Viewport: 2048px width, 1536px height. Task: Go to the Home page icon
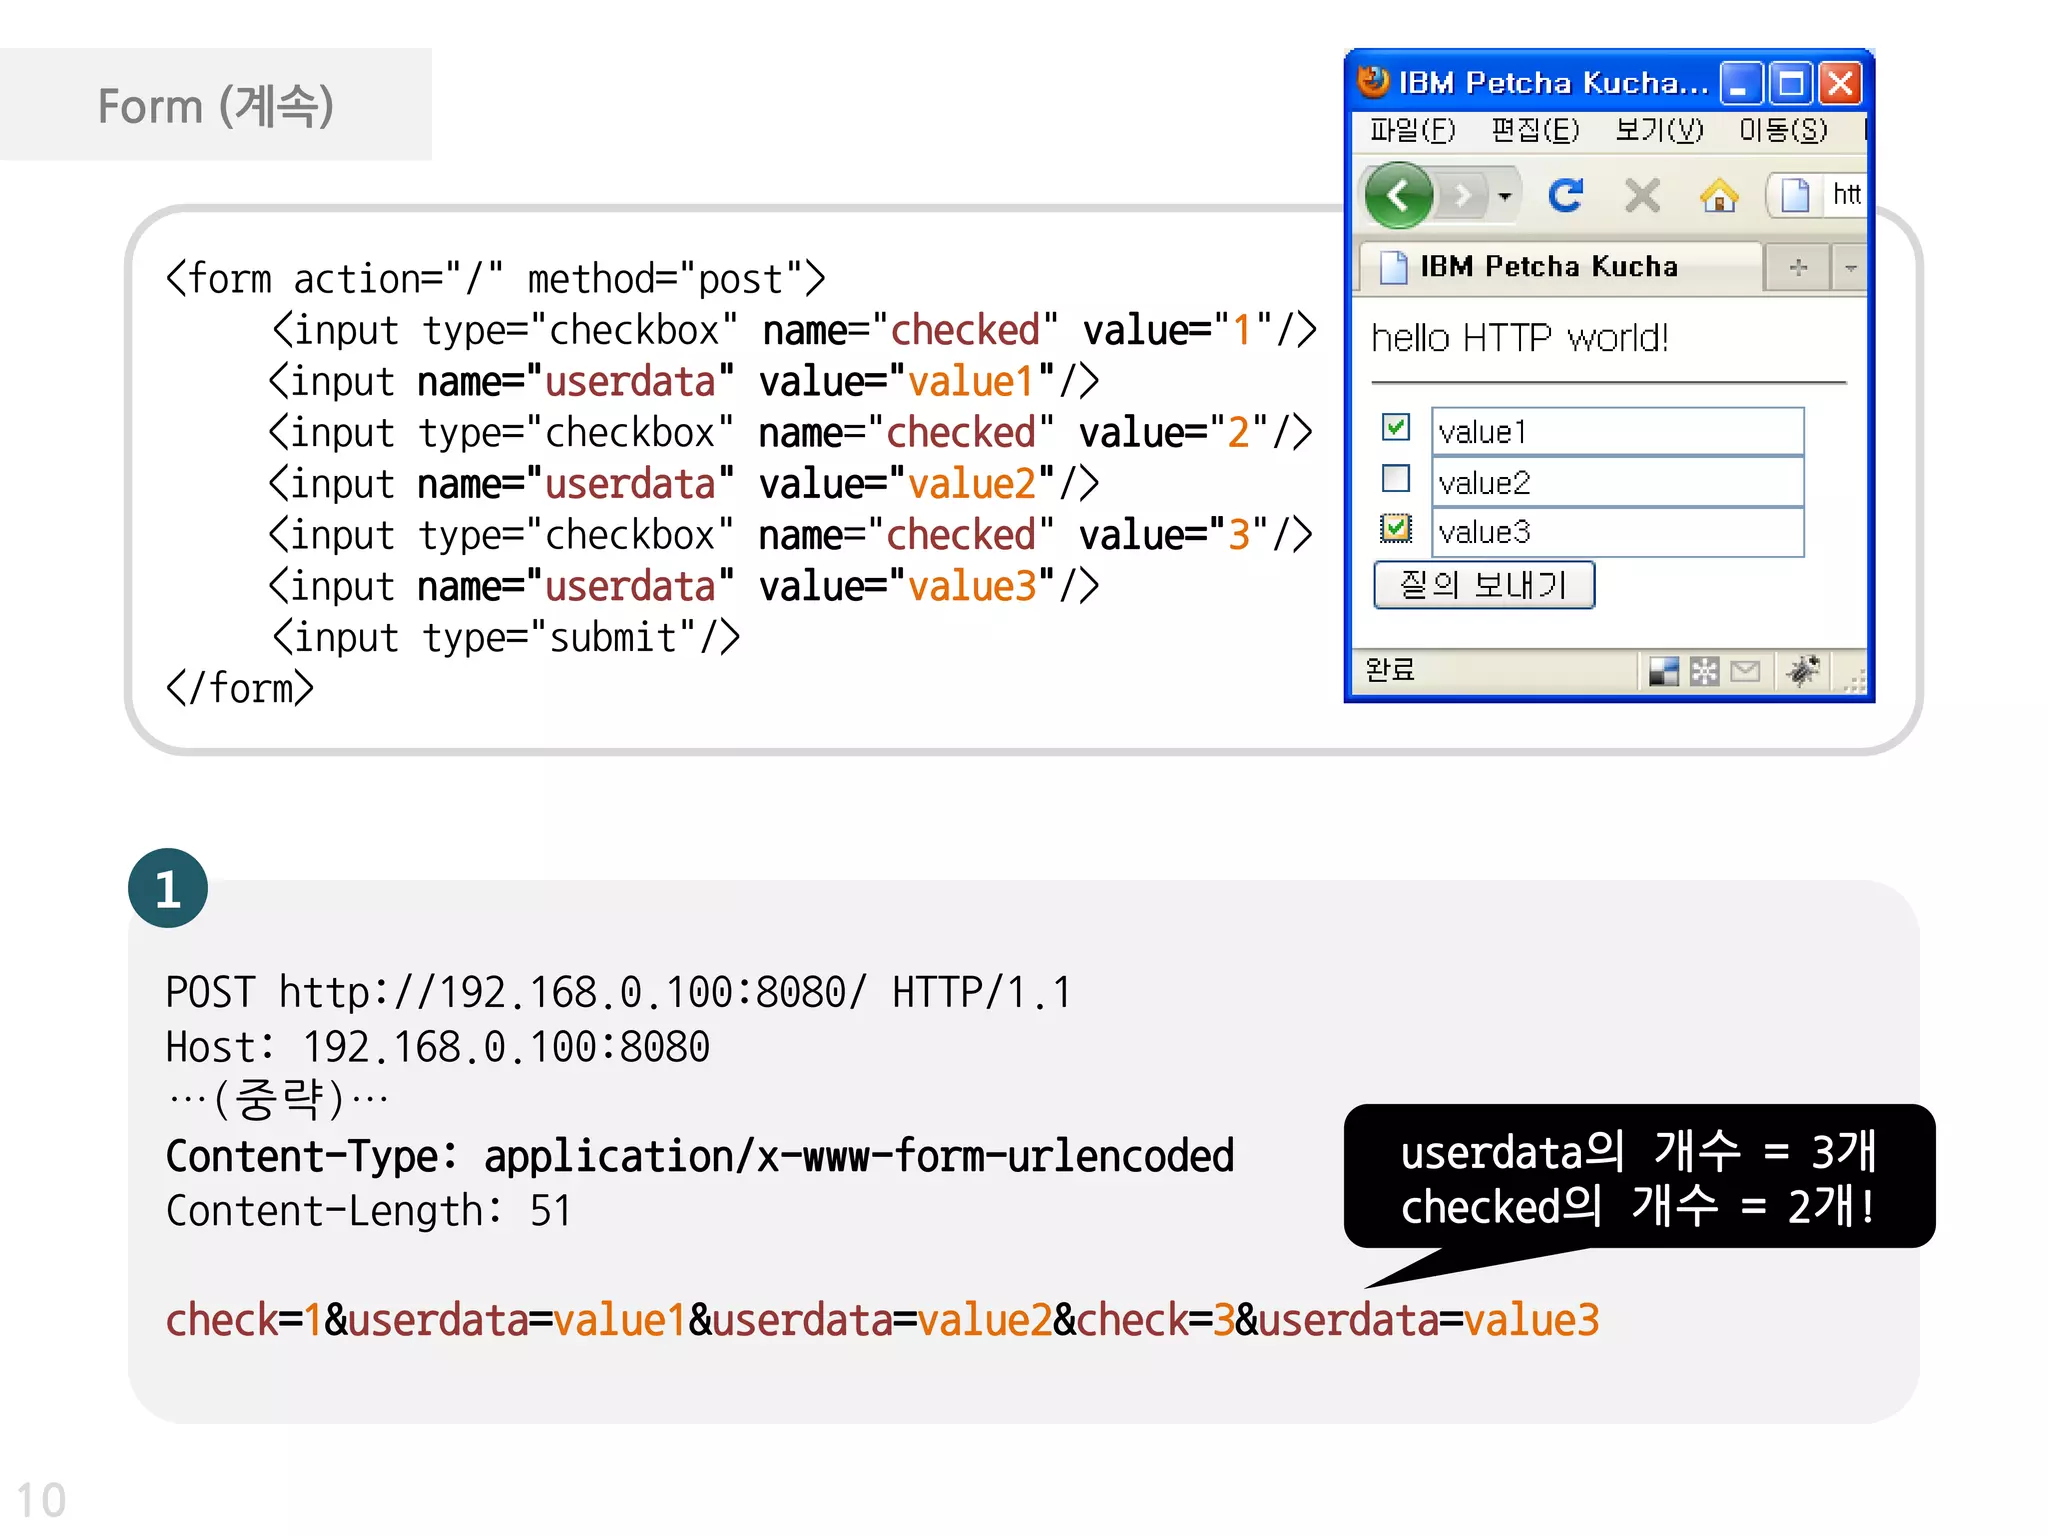(1719, 195)
